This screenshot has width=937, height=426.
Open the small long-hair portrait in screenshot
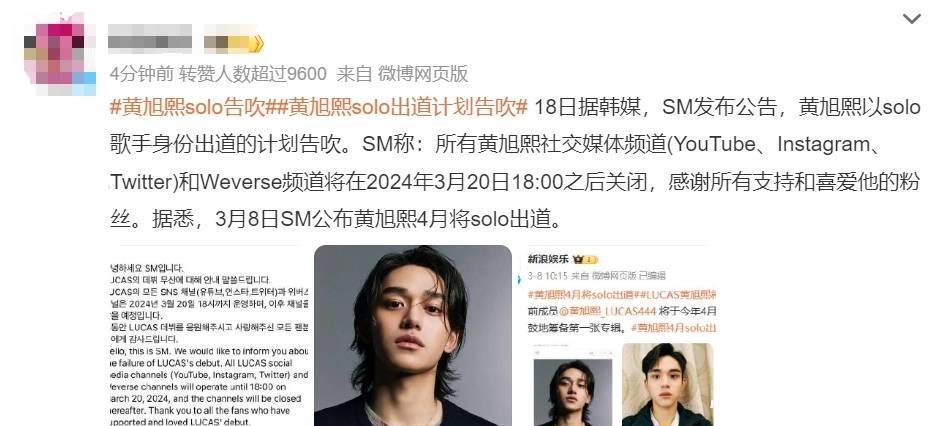click(573, 388)
